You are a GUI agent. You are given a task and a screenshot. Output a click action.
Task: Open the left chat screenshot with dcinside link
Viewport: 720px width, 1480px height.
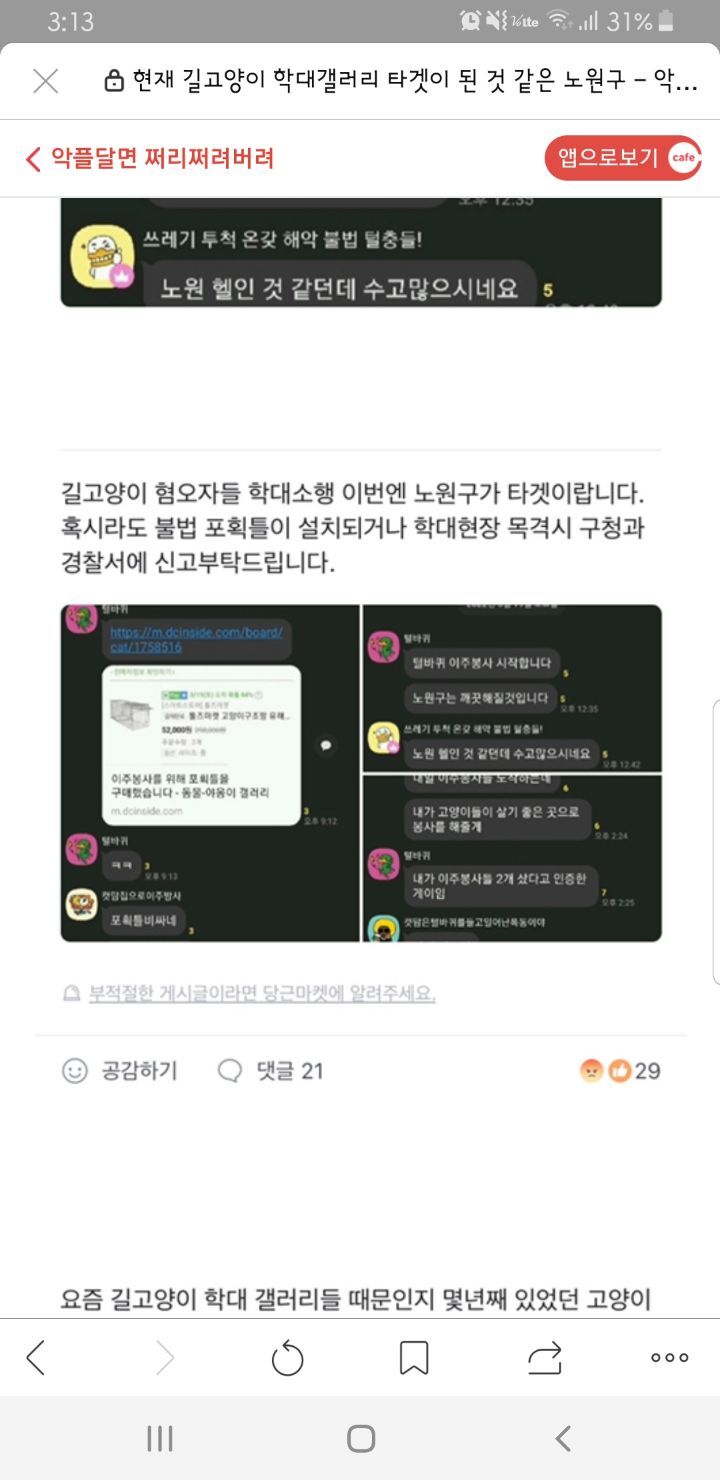point(210,773)
